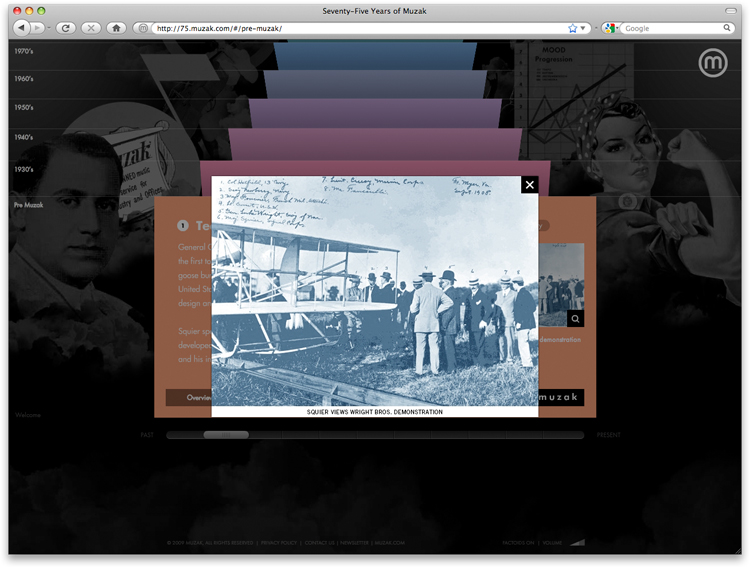Adjust the volume wedge control in the footer
750x568 pixels.
[577, 542]
